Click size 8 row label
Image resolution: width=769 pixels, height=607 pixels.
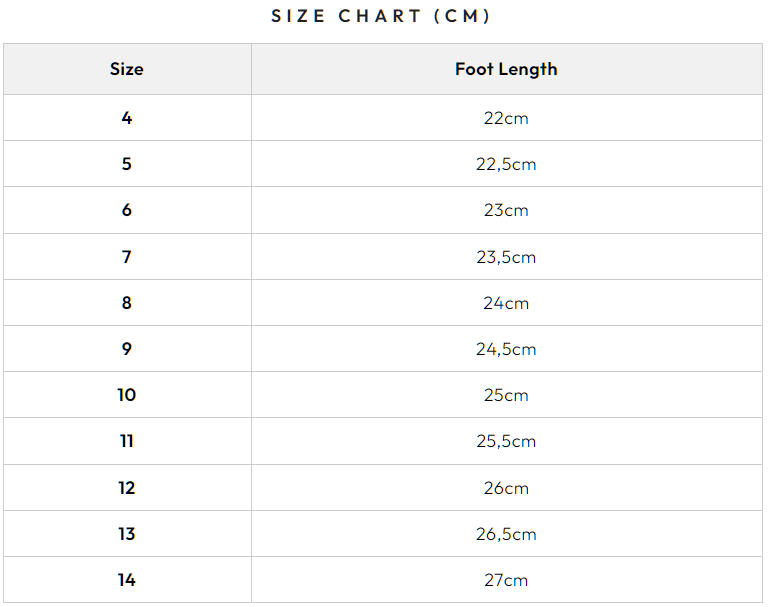click(x=127, y=303)
